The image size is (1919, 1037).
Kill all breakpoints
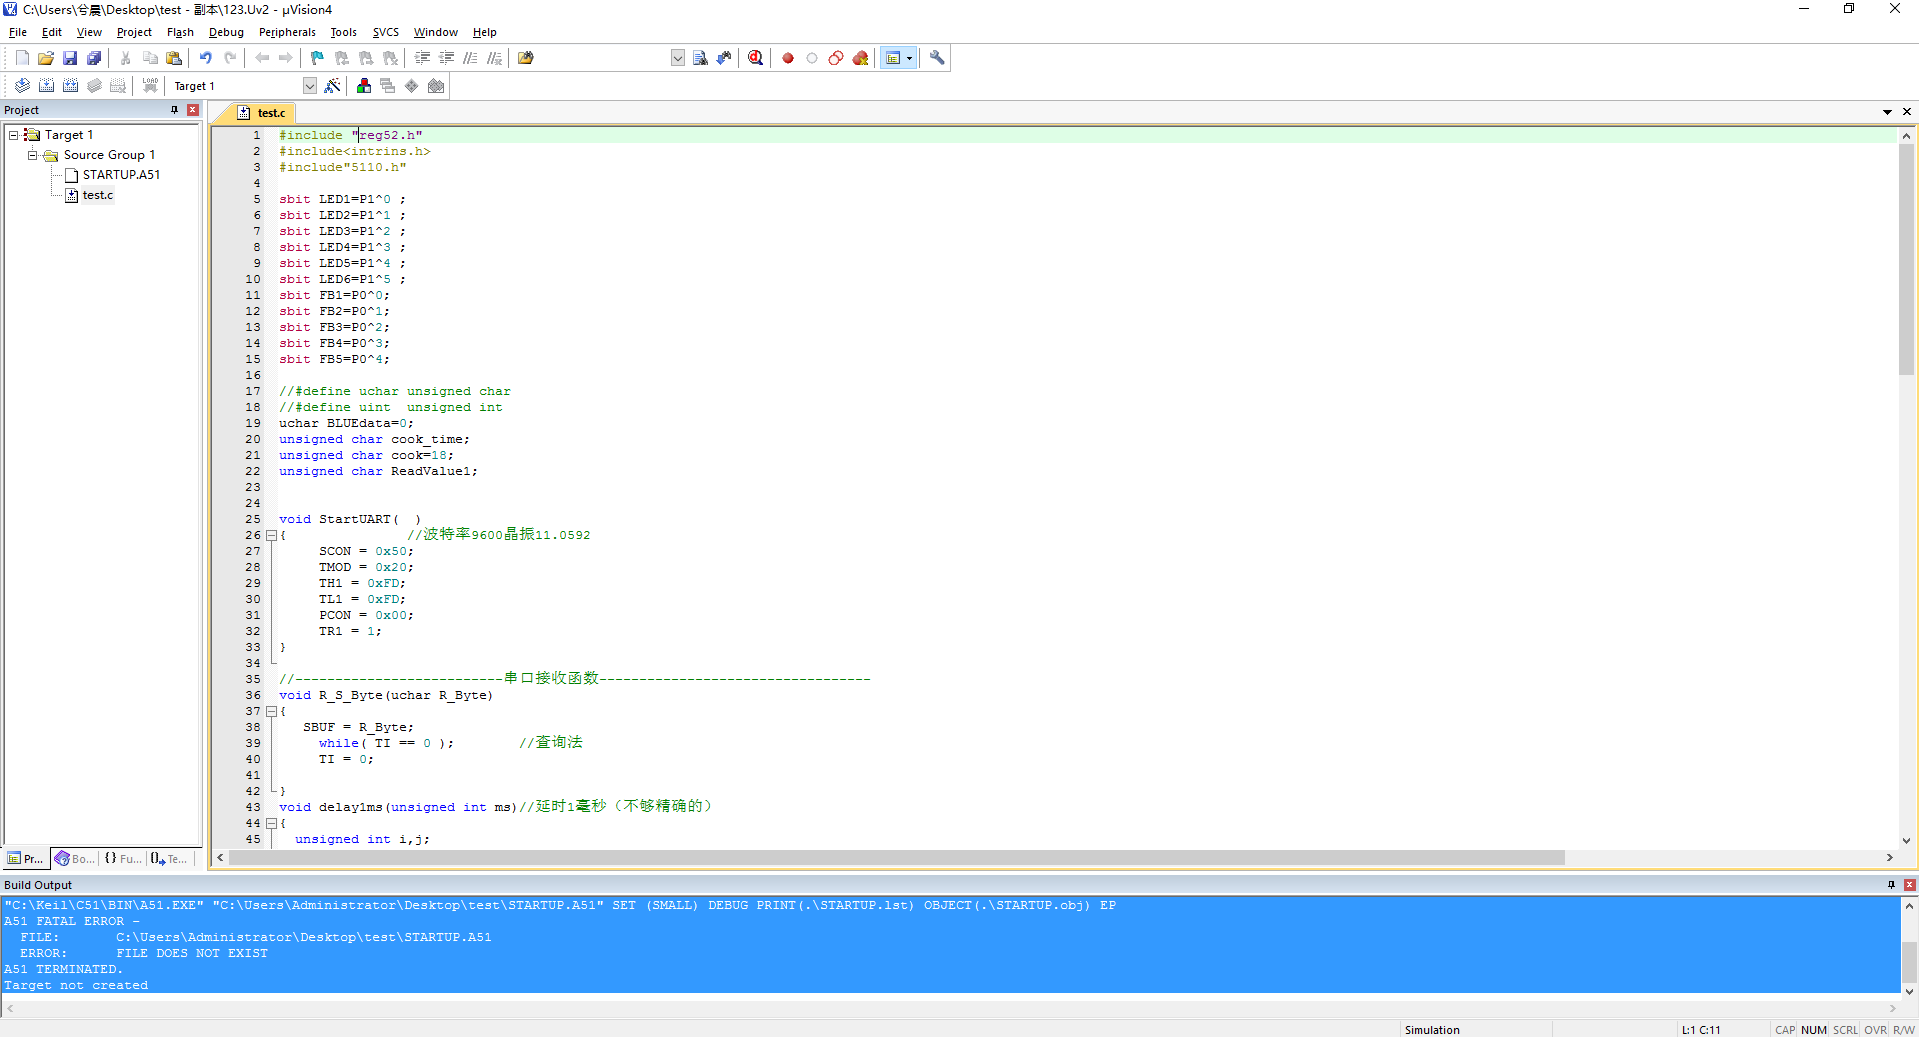pos(860,58)
